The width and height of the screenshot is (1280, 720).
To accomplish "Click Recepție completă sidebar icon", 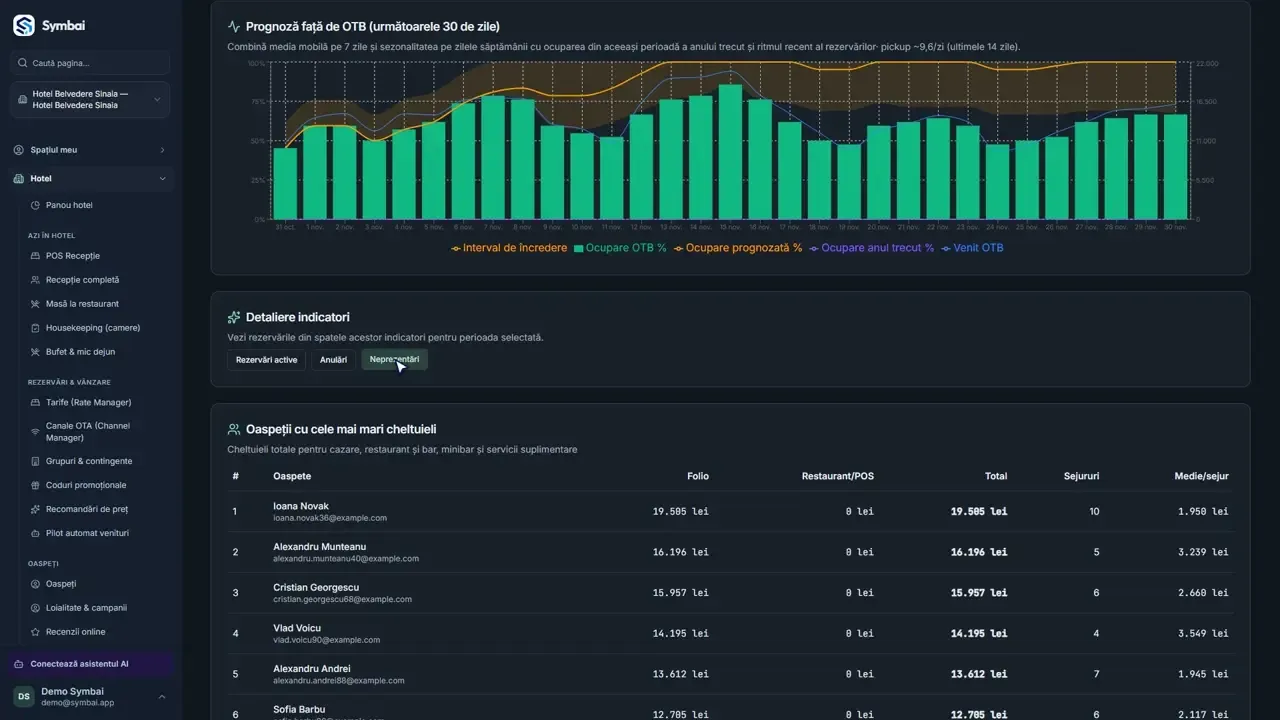I will point(35,280).
